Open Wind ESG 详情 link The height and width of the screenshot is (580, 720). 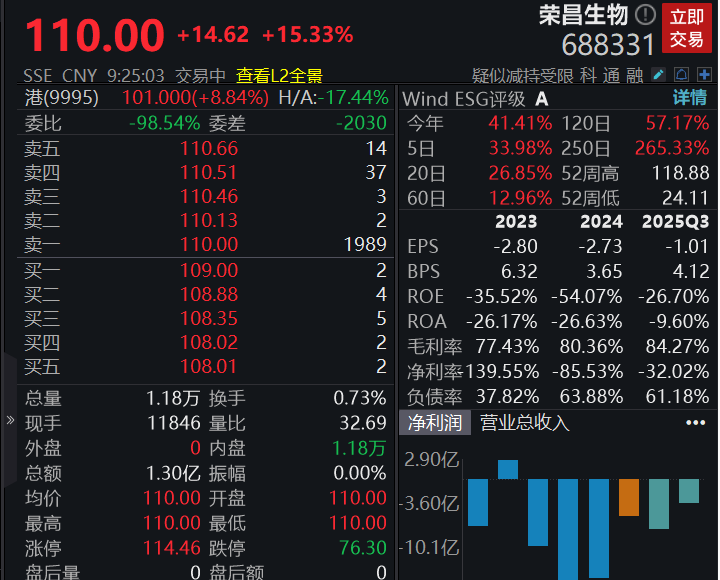tap(690, 98)
